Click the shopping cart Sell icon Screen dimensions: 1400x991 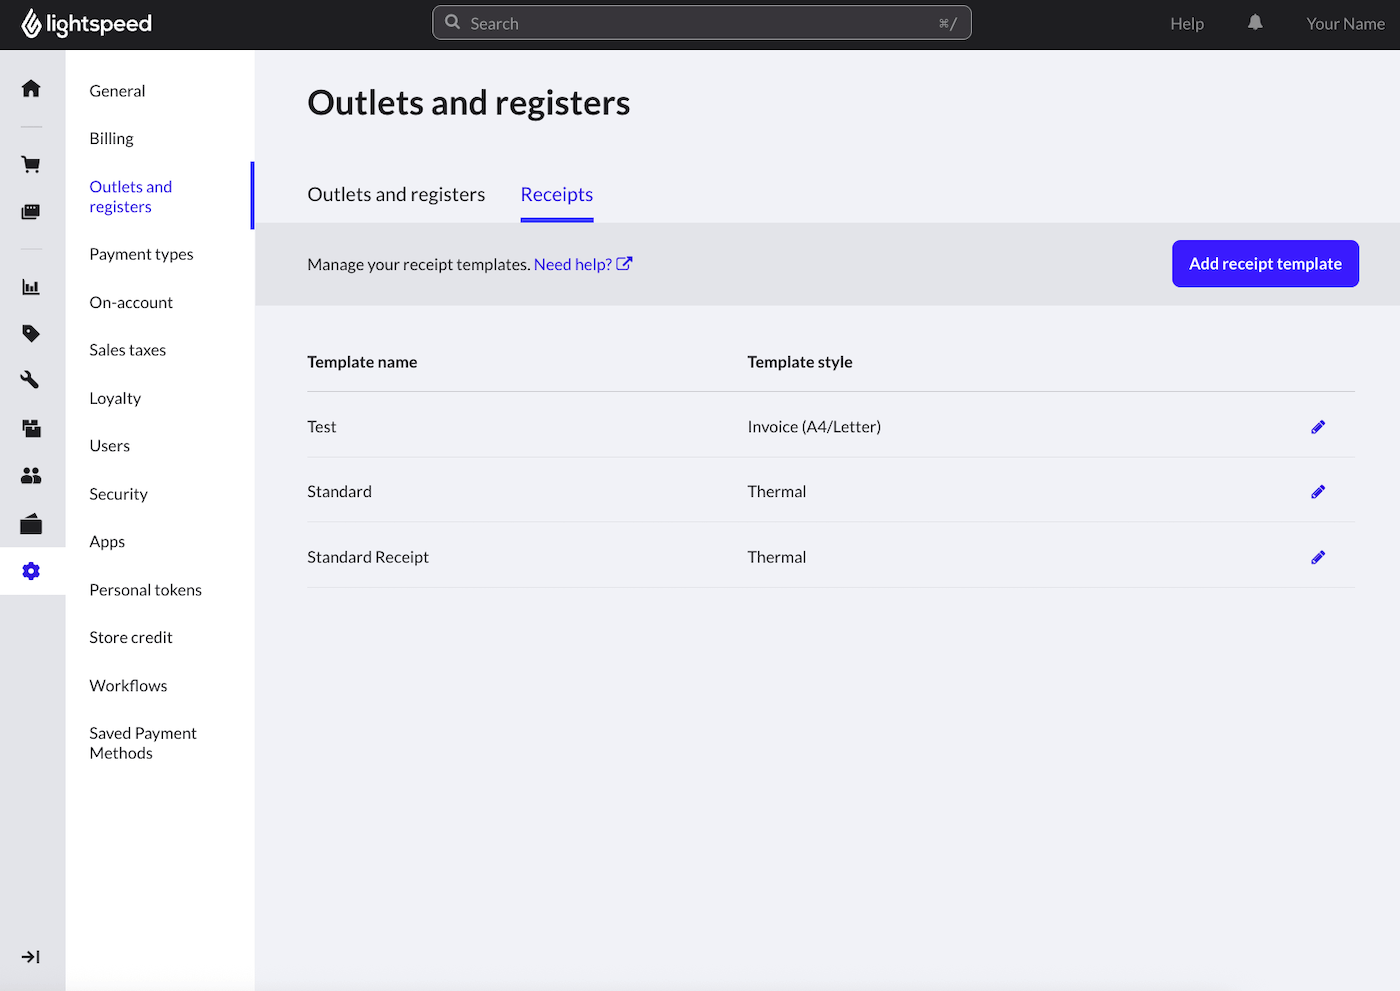31,165
